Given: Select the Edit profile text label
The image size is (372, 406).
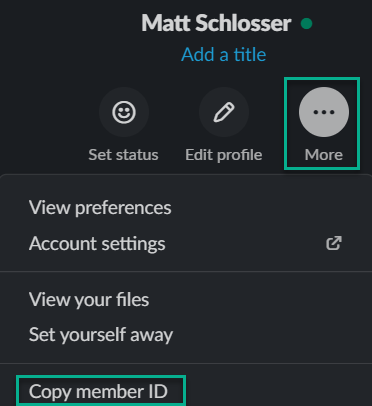Looking at the screenshot, I should [224, 155].
